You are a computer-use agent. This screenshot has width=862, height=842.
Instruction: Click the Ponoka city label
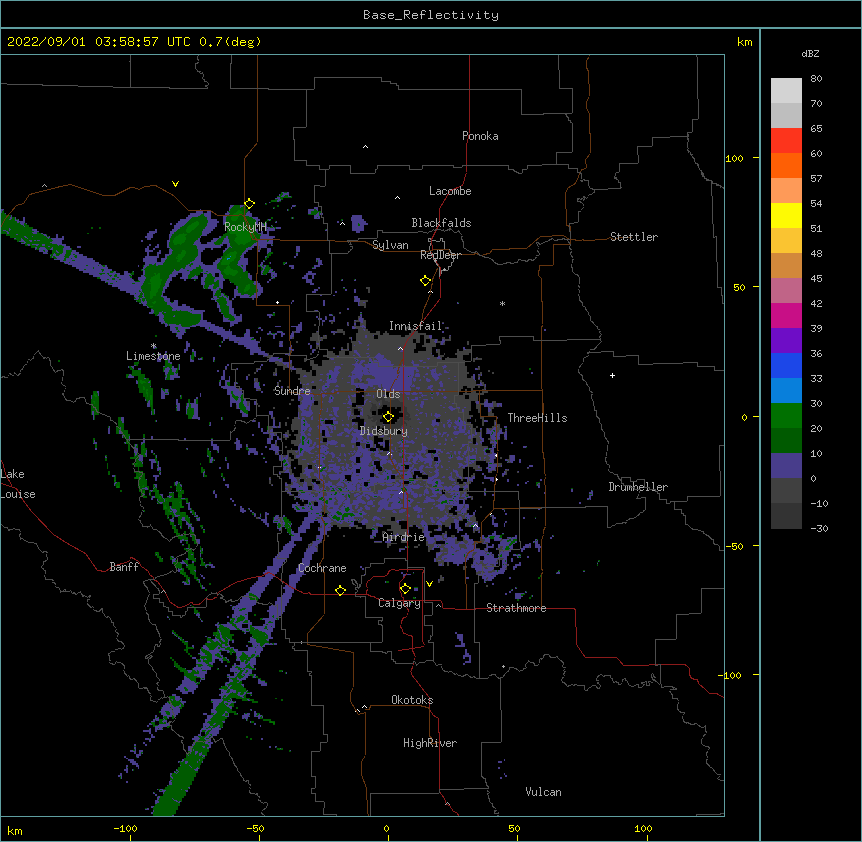click(480, 136)
